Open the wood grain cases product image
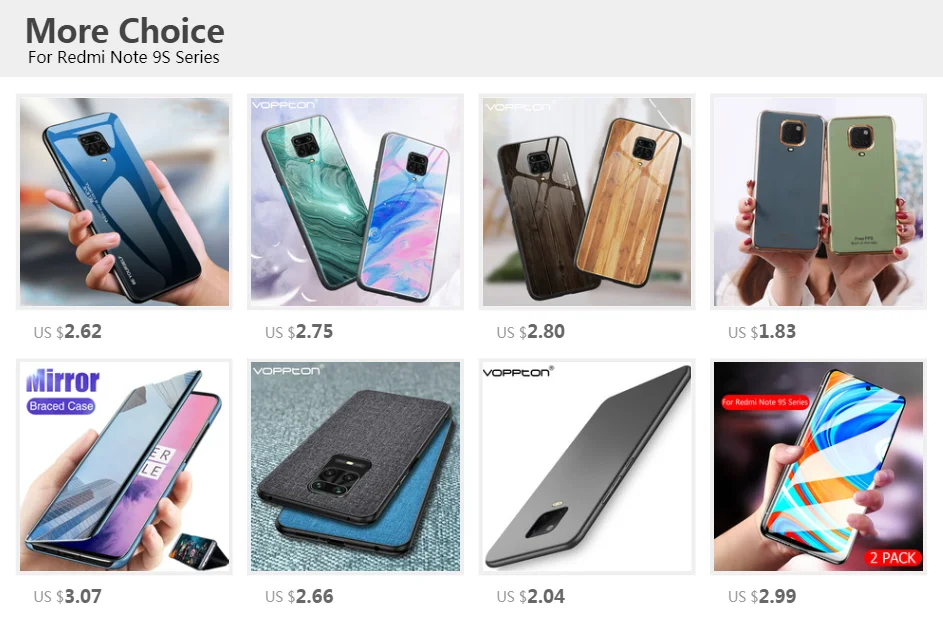This screenshot has height=643, width=943. (586, 202)
